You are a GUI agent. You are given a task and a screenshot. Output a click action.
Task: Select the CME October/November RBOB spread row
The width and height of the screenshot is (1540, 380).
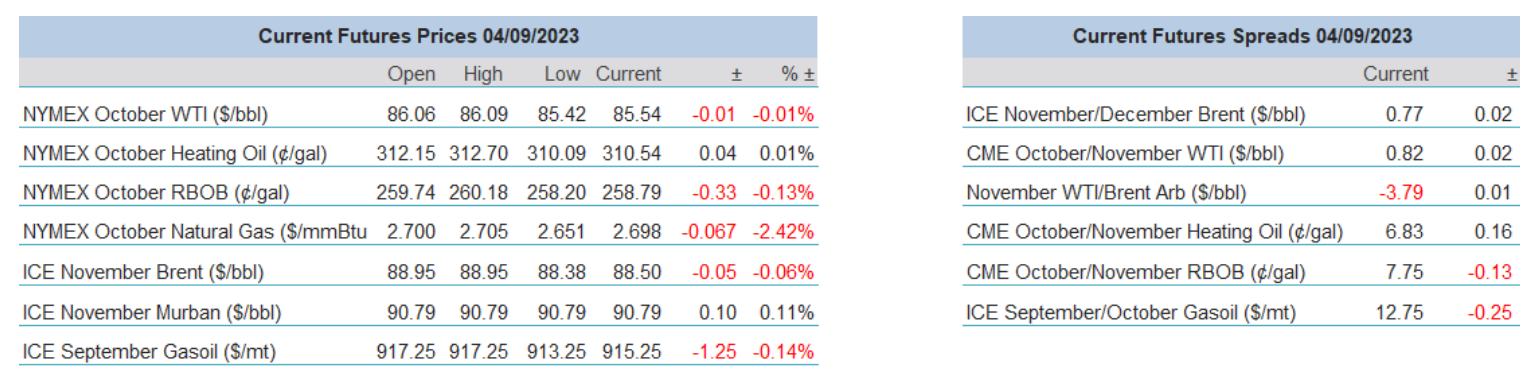tap(1240, 271)
